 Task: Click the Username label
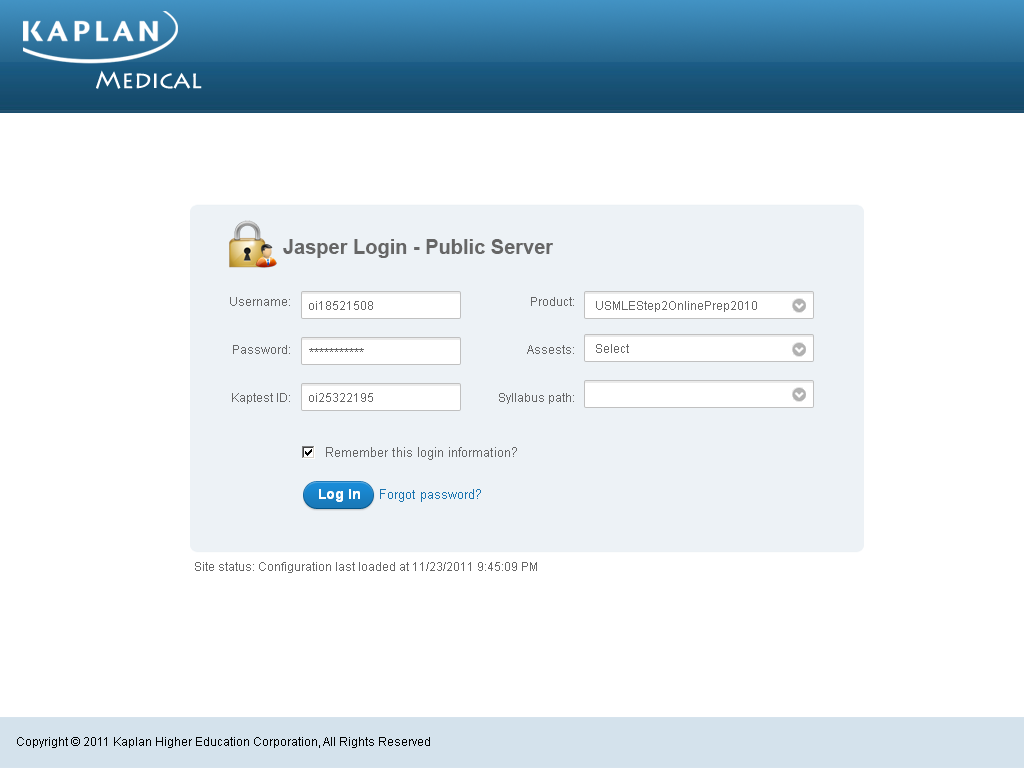(259, 302)
